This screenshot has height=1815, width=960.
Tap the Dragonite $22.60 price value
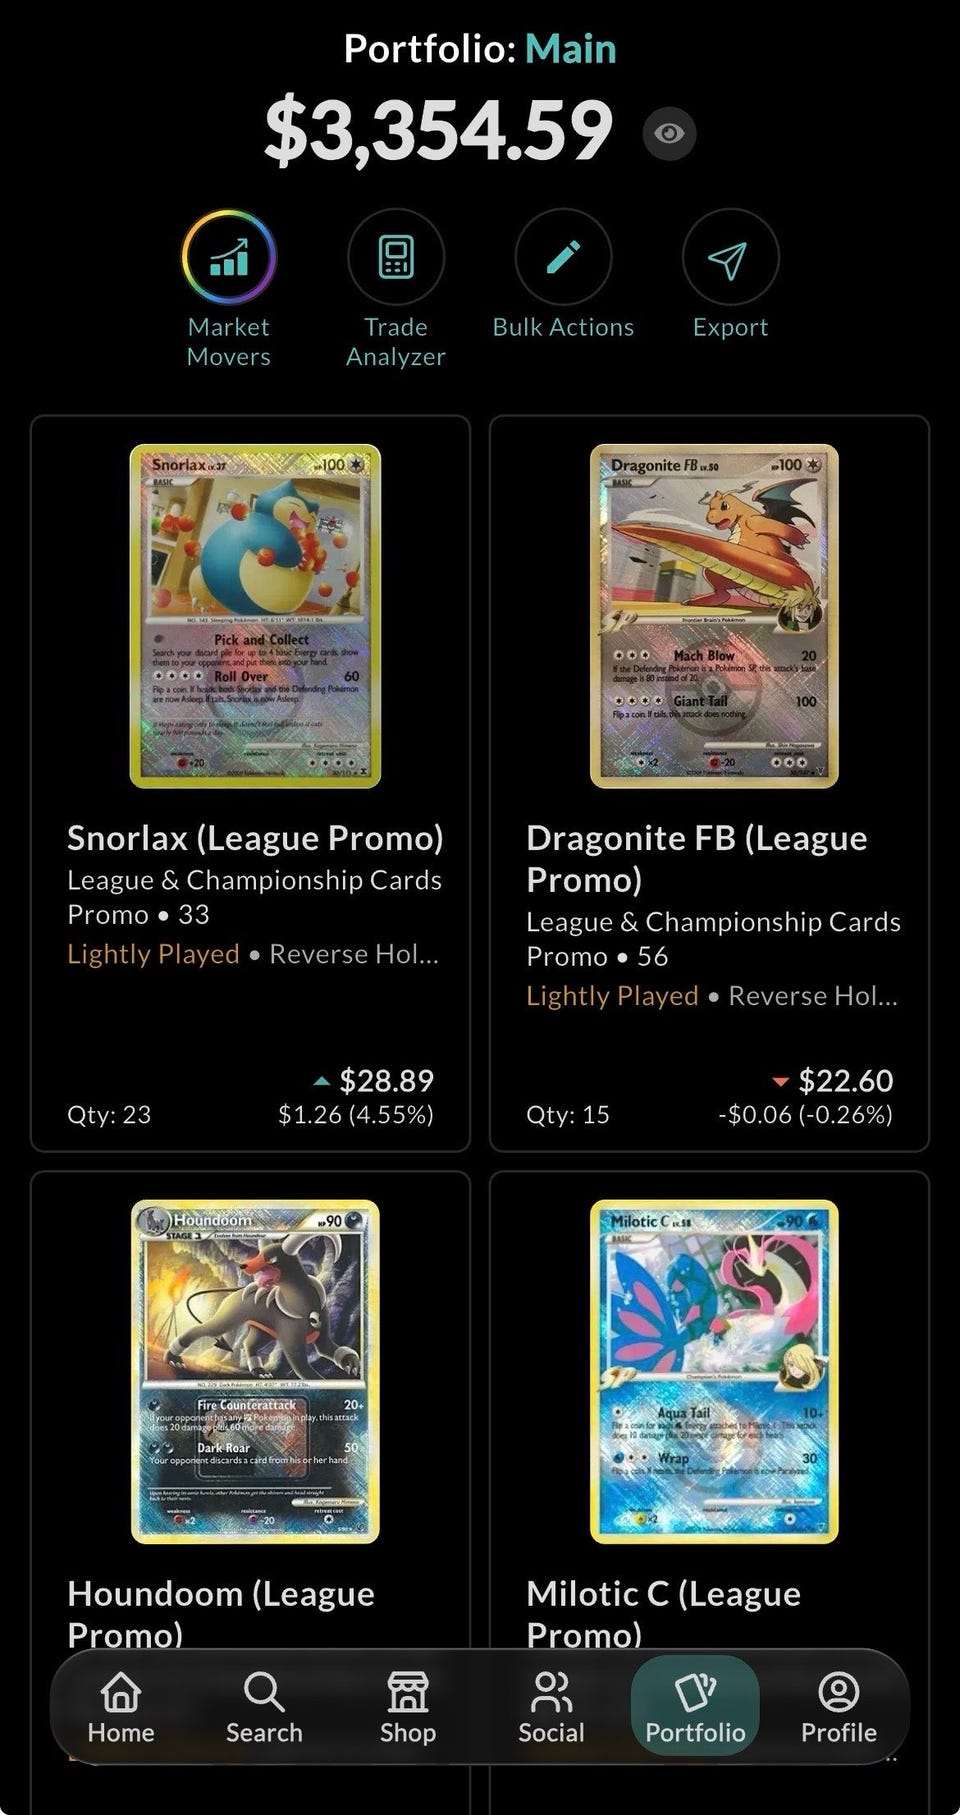[x=845, y=1081]
